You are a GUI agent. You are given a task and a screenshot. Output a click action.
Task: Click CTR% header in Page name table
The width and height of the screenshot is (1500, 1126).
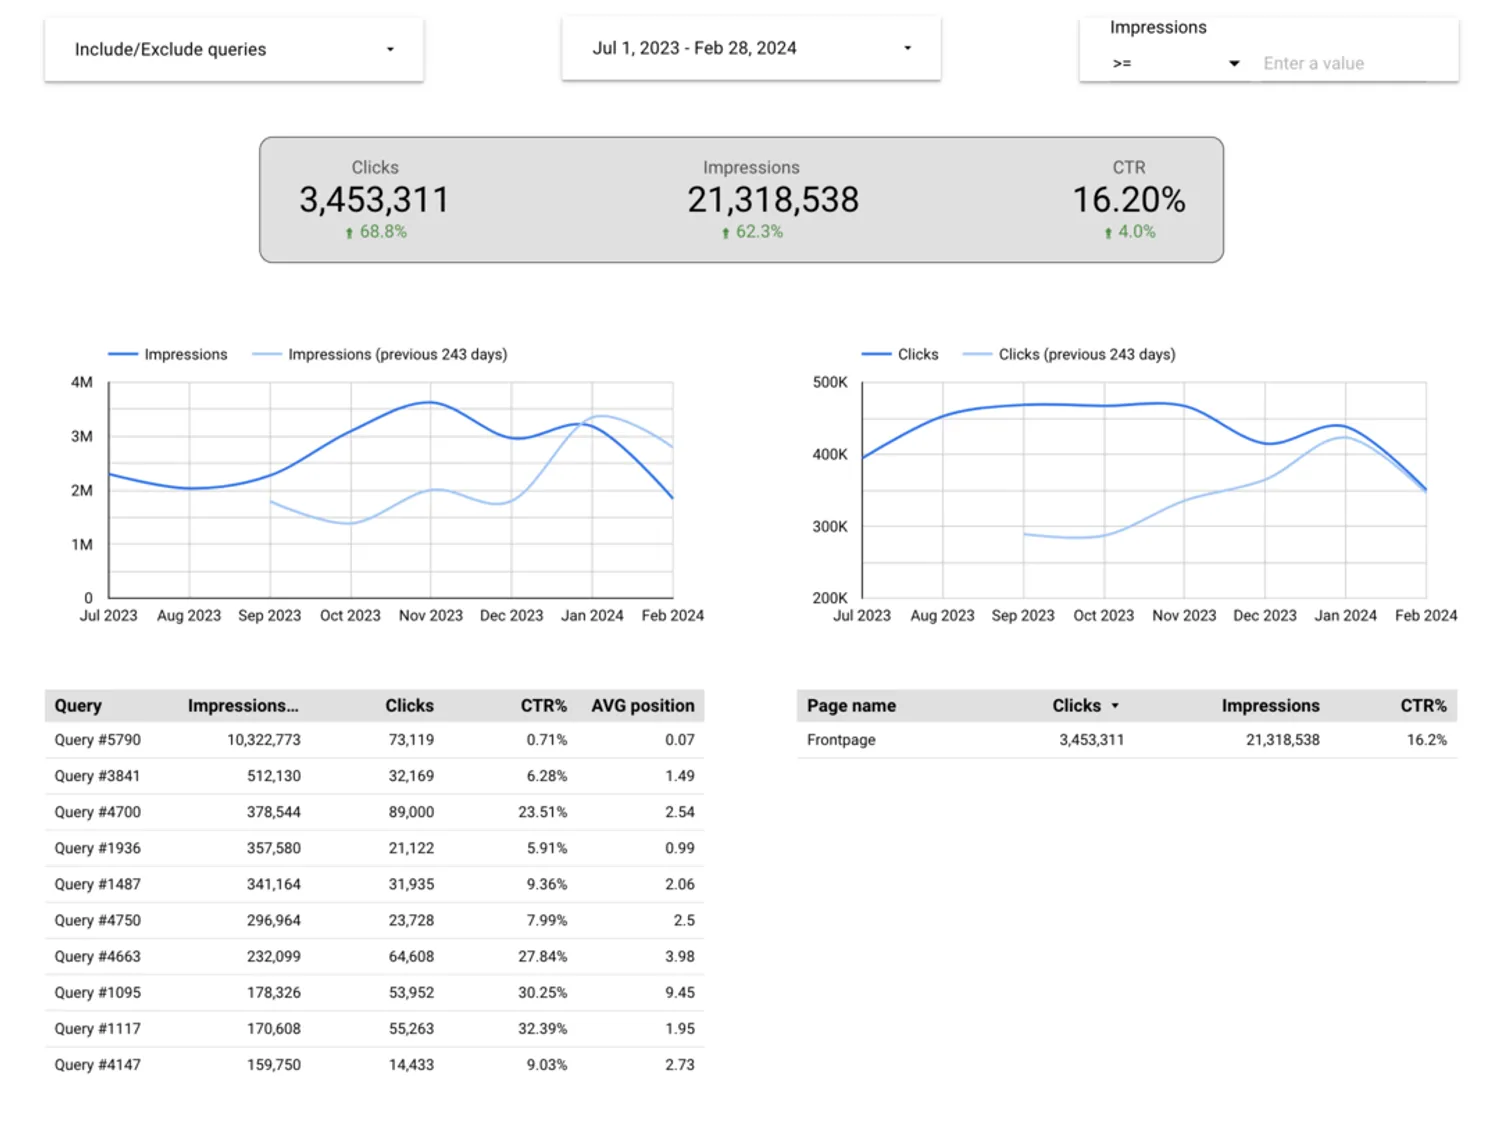1423,706
